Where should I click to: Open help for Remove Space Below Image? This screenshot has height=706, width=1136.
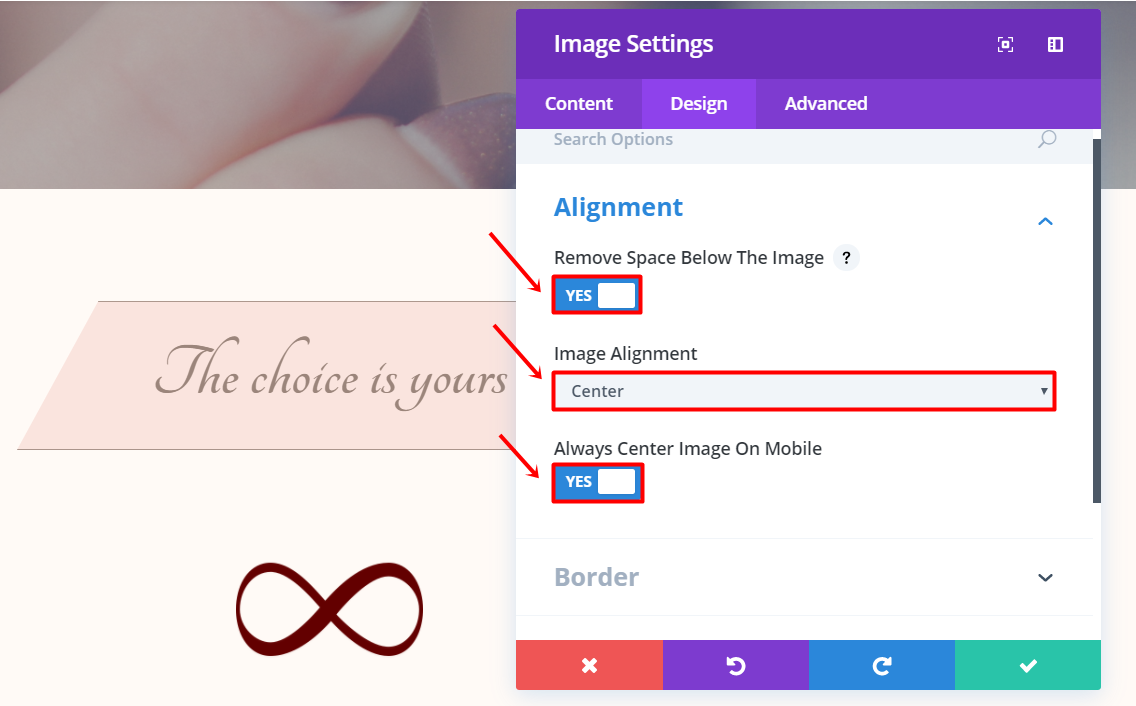tap(846, 258)
